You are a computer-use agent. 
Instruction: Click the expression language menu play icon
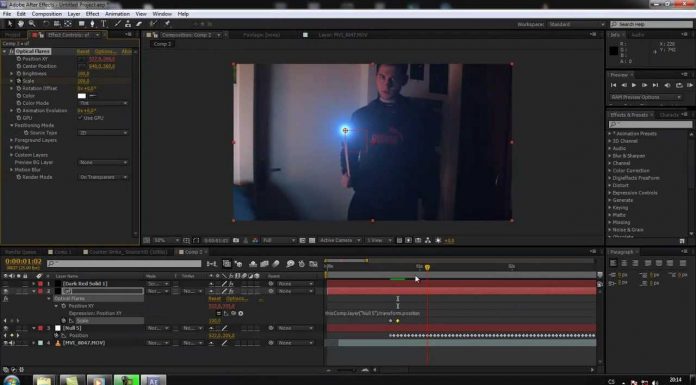[241, 313]
